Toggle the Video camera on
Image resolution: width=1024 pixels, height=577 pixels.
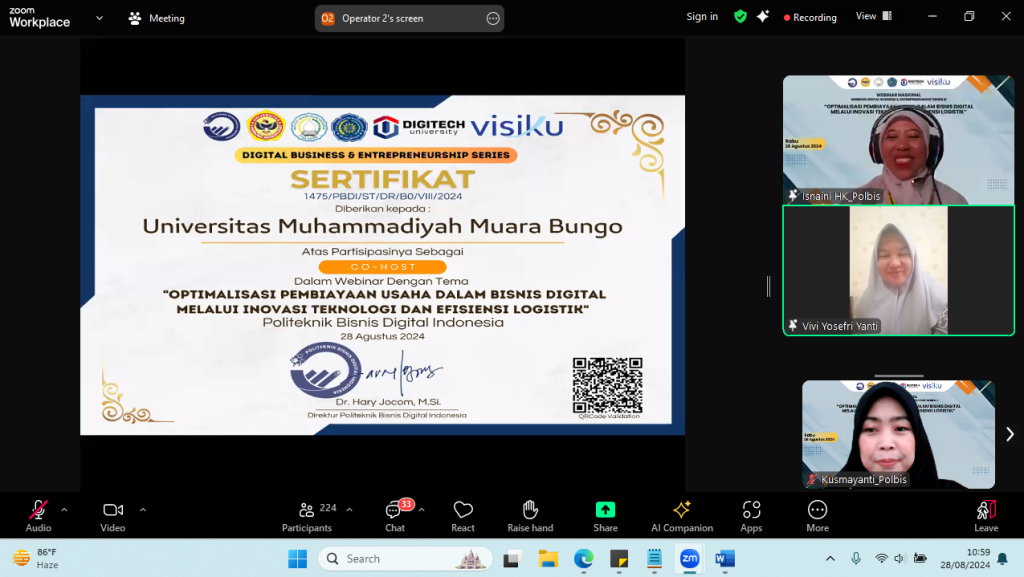point(113,515)
